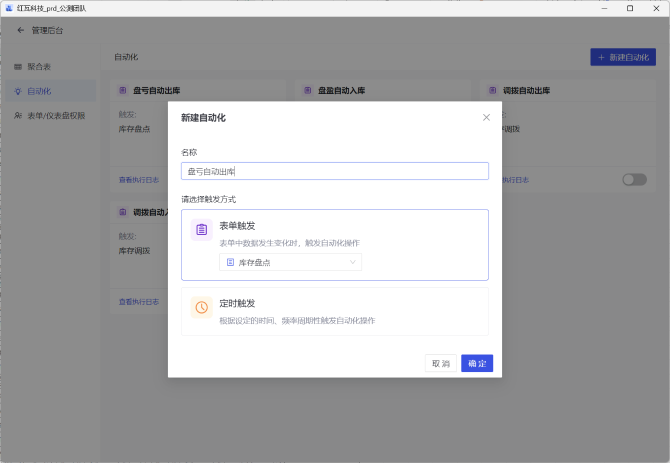This screenshot has height=463, width=670.
Task: Click the chevron arrow in 库存盘点 dropdown
Action: pyautogui.click(x=353, y=262)
